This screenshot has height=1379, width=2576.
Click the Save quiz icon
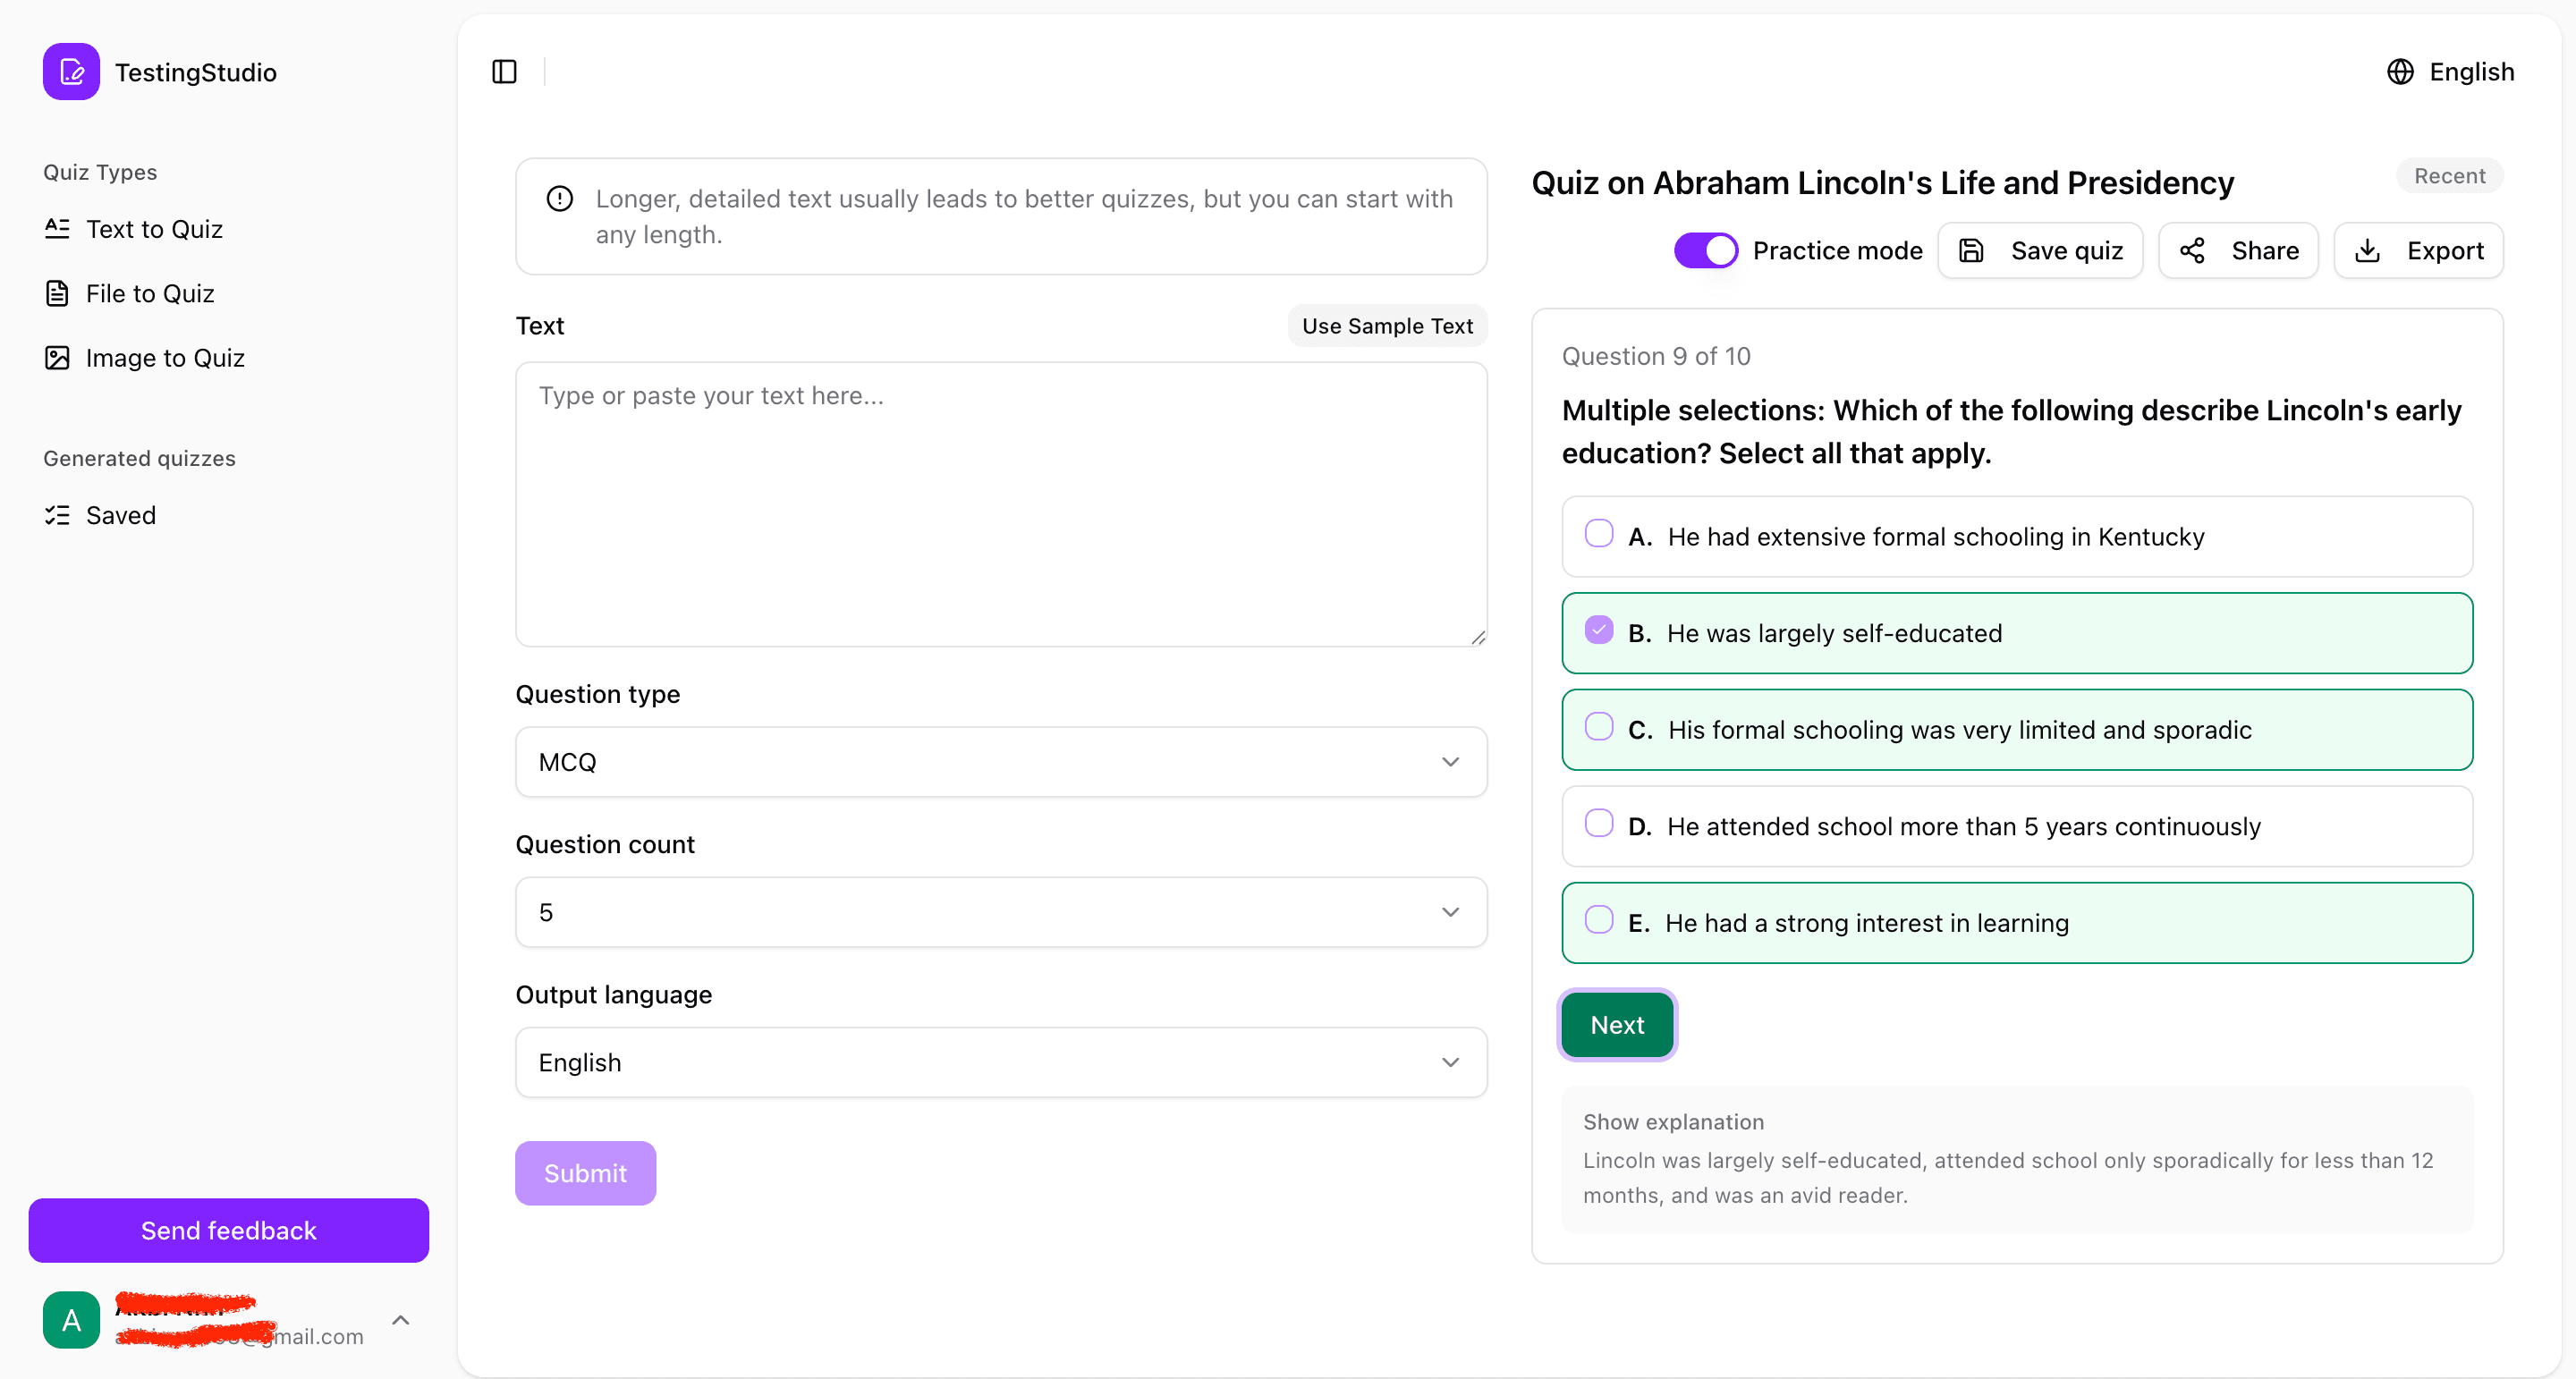click(x=1971, y=250)
